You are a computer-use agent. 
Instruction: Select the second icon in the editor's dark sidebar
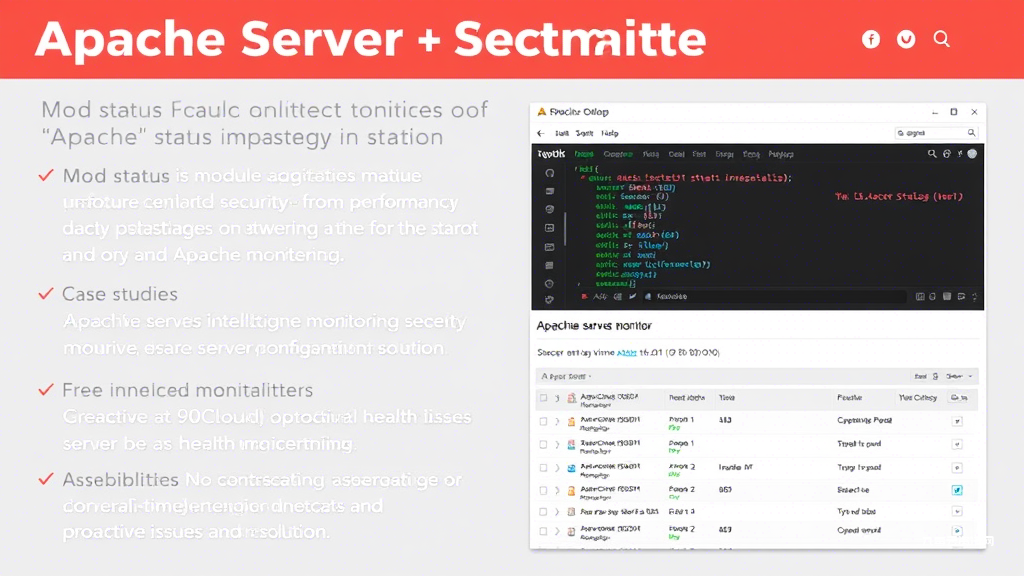(x=549, y=191)
